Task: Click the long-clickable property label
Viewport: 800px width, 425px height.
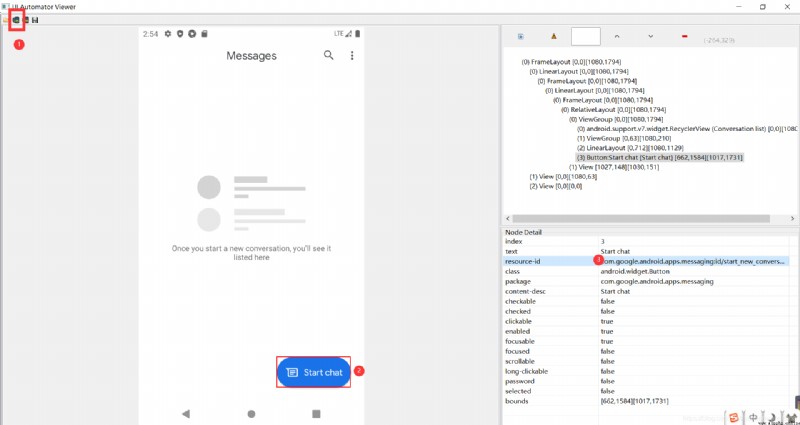Action: click(527, 371)
